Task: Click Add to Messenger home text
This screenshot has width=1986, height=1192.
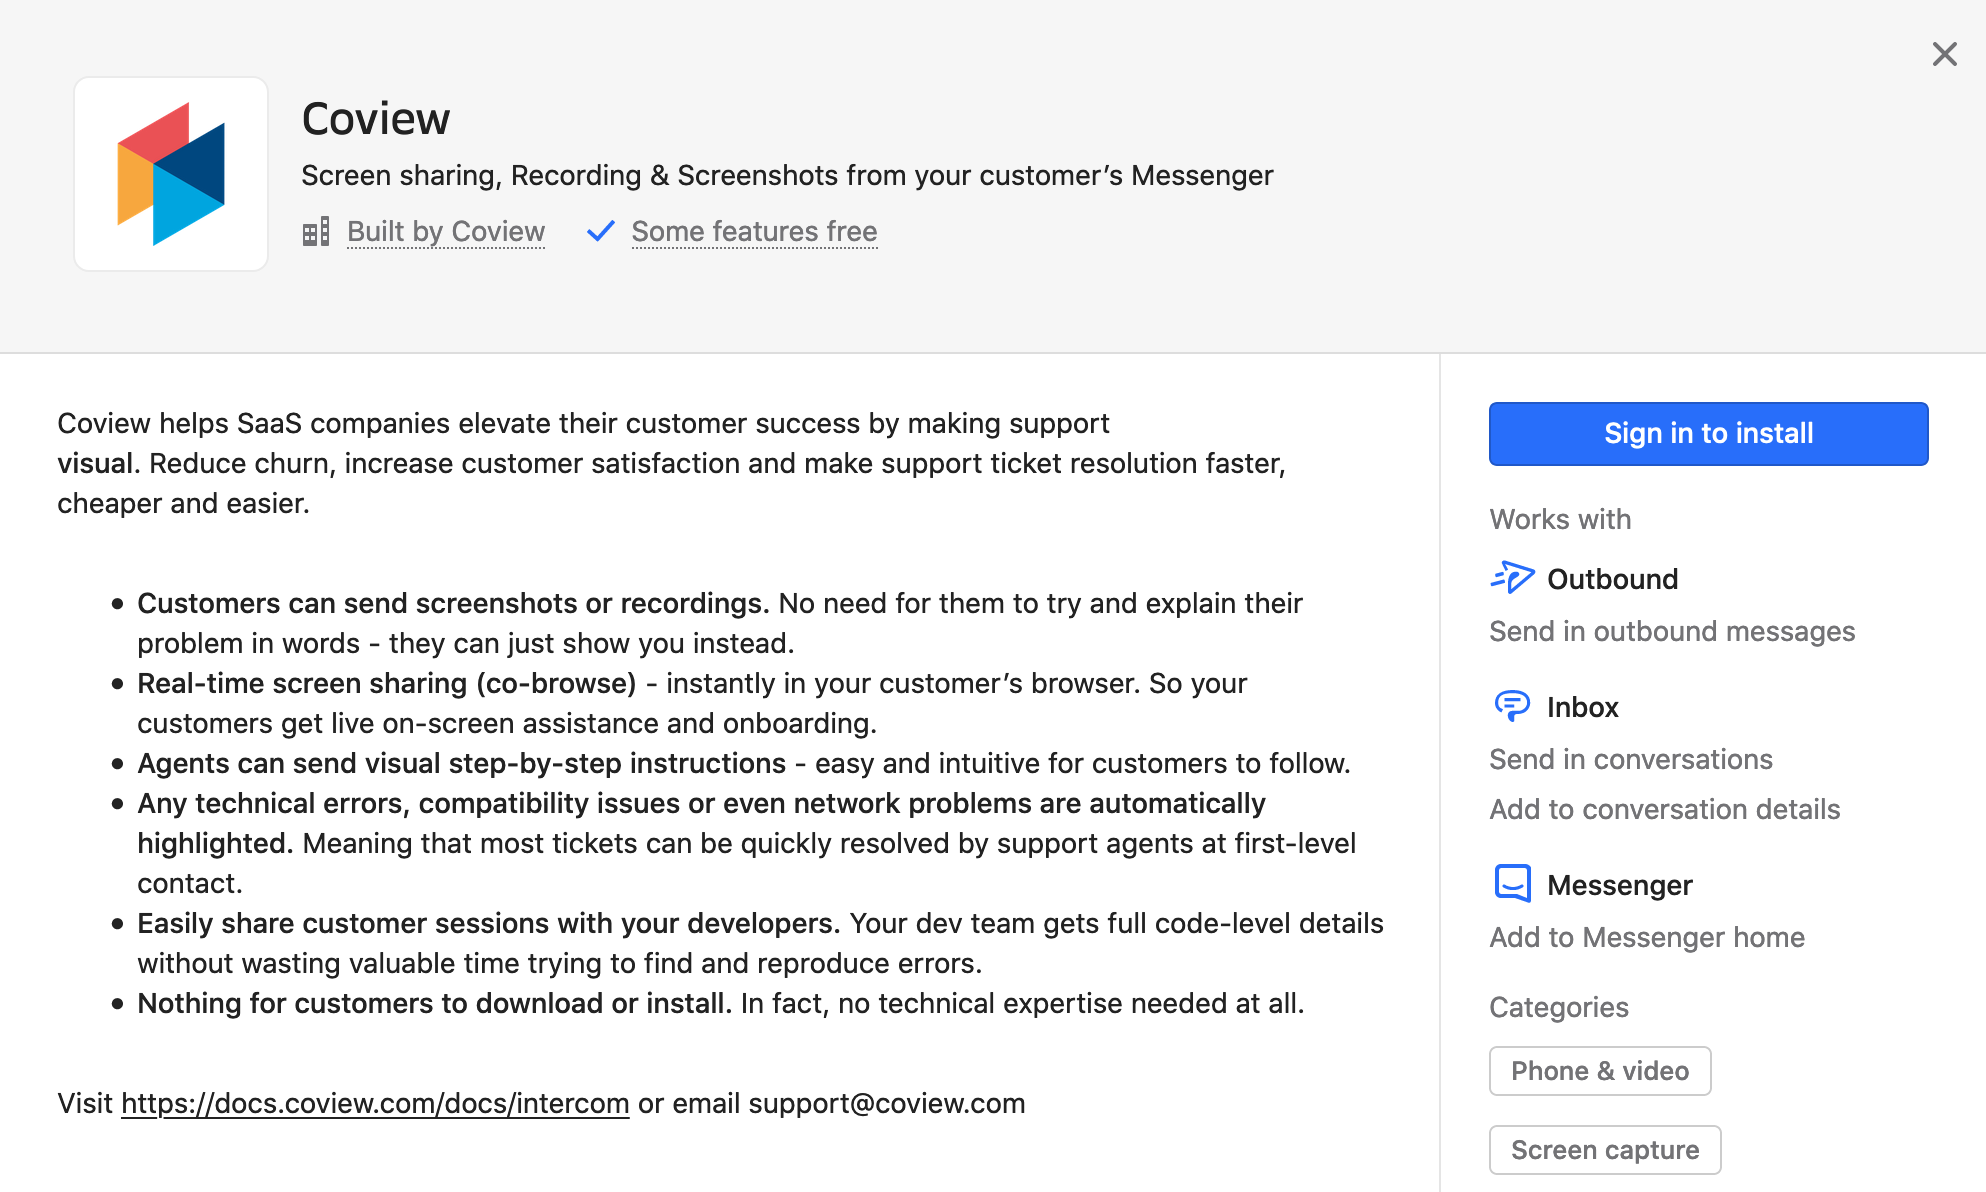Action: (x=1646, y=937)
